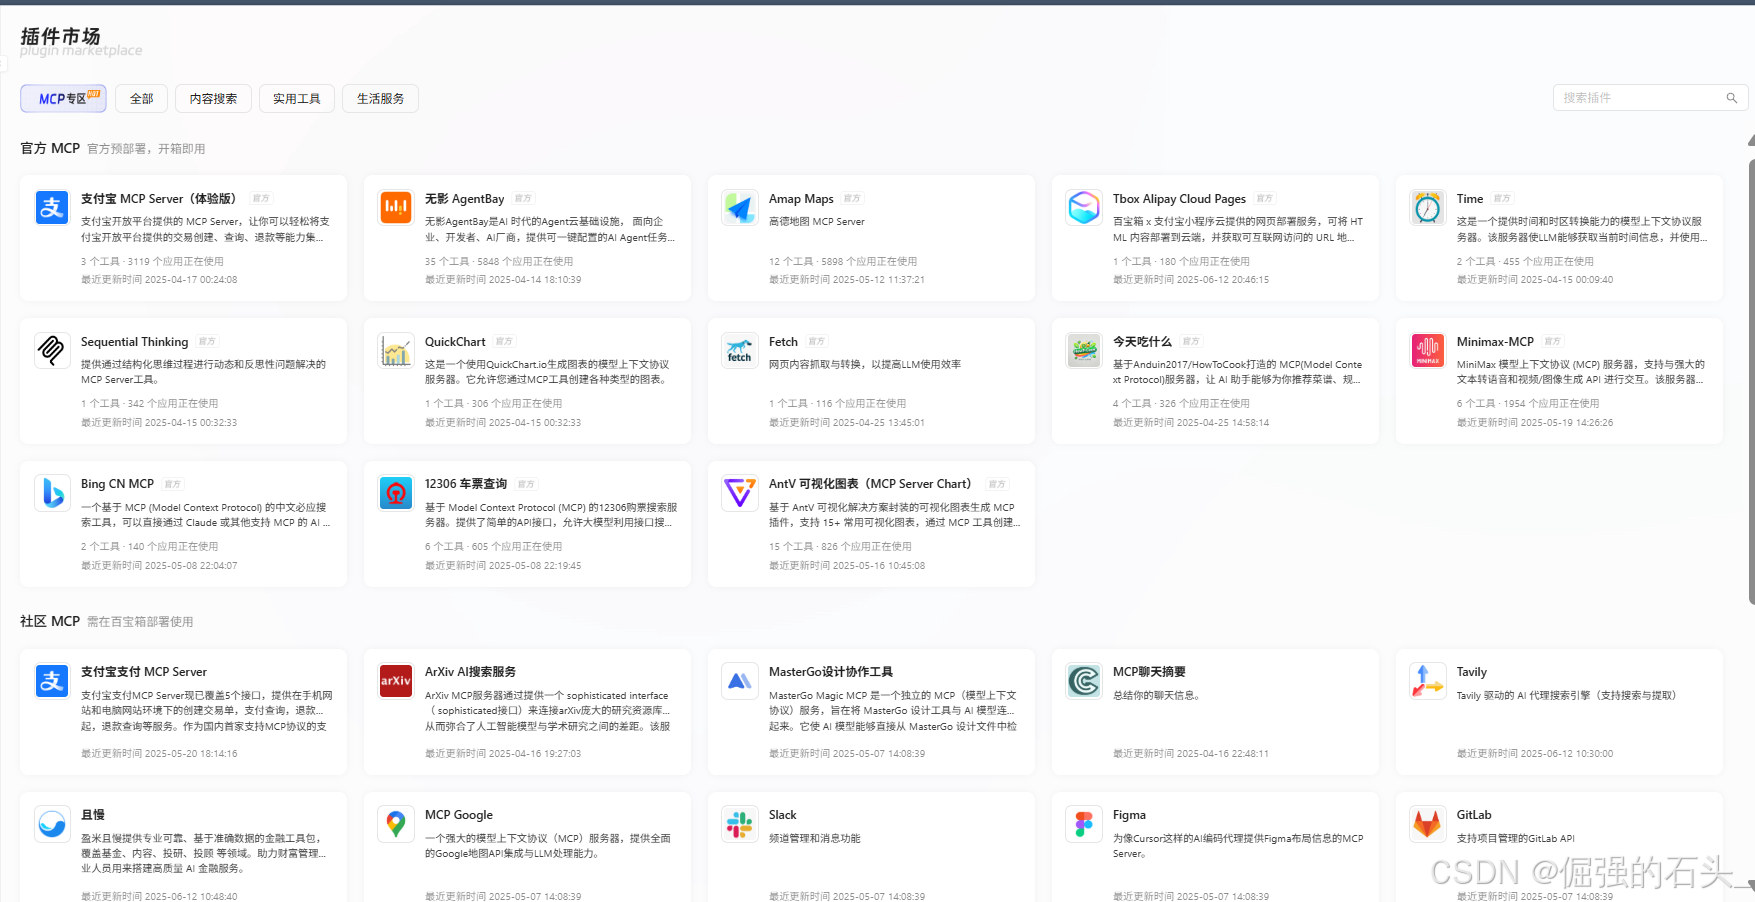Switch to the 全部 tab

[x=141, y=98]
